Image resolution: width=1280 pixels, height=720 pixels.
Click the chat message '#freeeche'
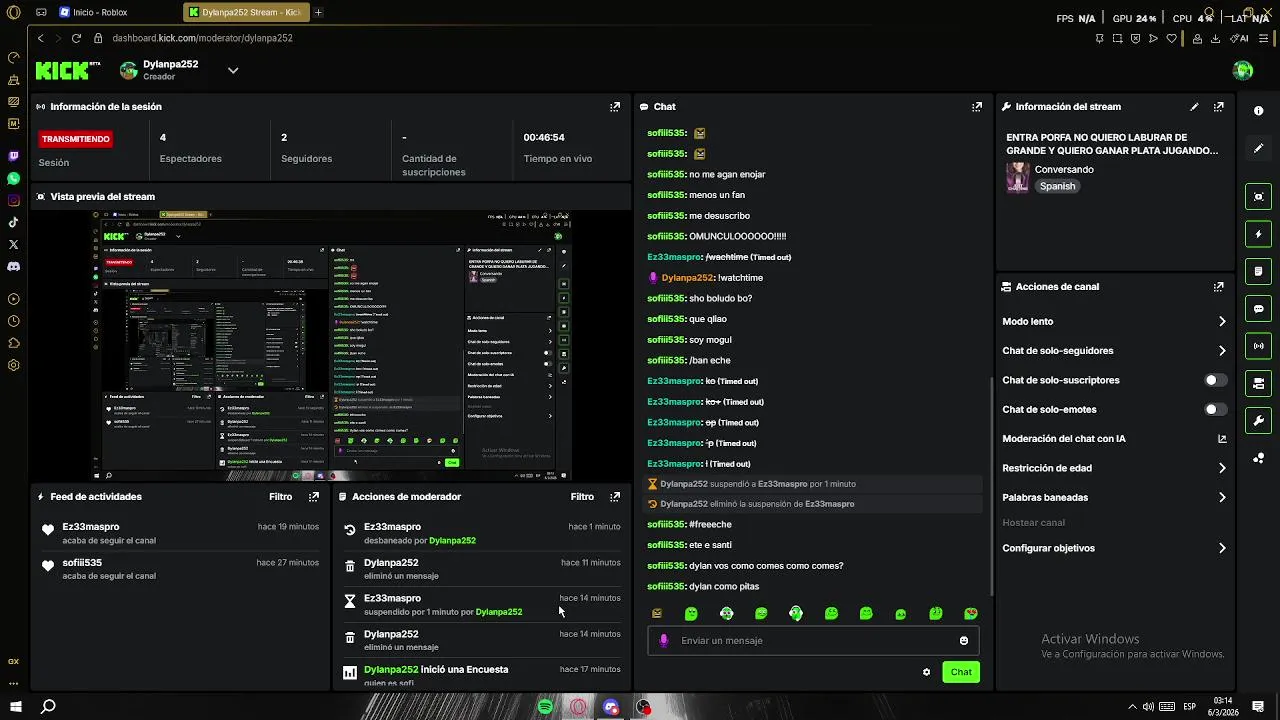point(710,524)
